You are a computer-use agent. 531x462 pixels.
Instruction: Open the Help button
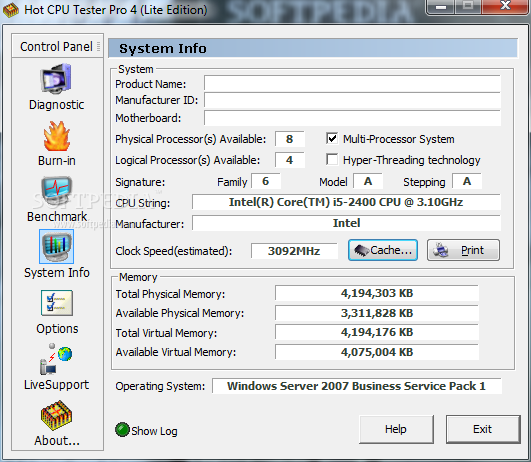(x=396, y=429)
